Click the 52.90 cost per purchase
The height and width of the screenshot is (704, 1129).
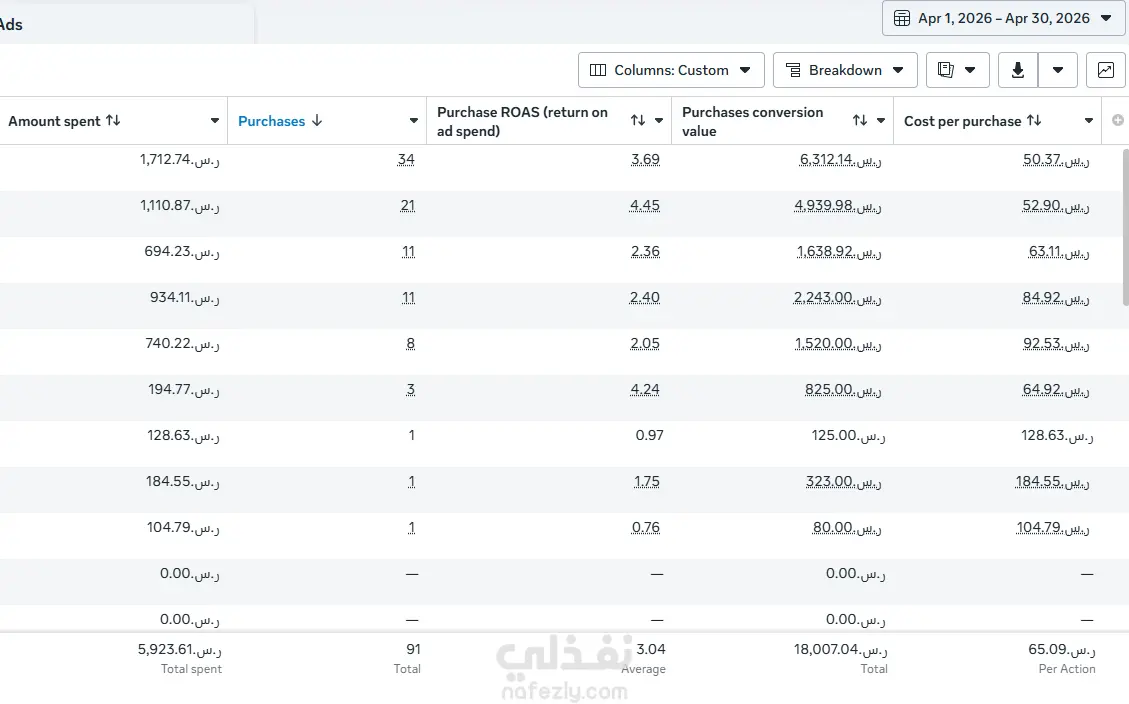1056,205
